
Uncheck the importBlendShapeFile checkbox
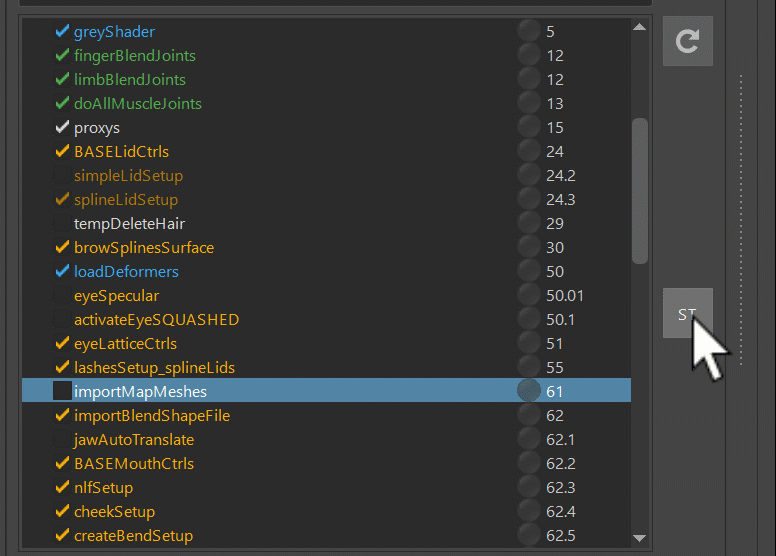point(62,416)
